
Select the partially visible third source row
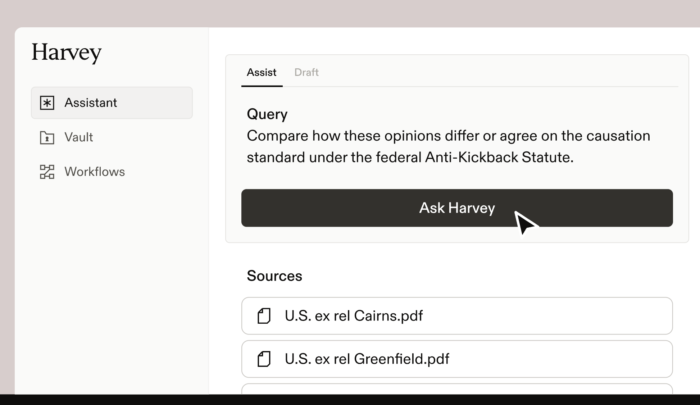(457, 389)
